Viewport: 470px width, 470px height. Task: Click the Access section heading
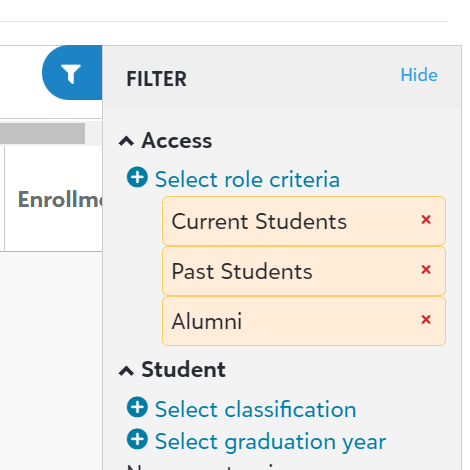(x=177, y=141)
